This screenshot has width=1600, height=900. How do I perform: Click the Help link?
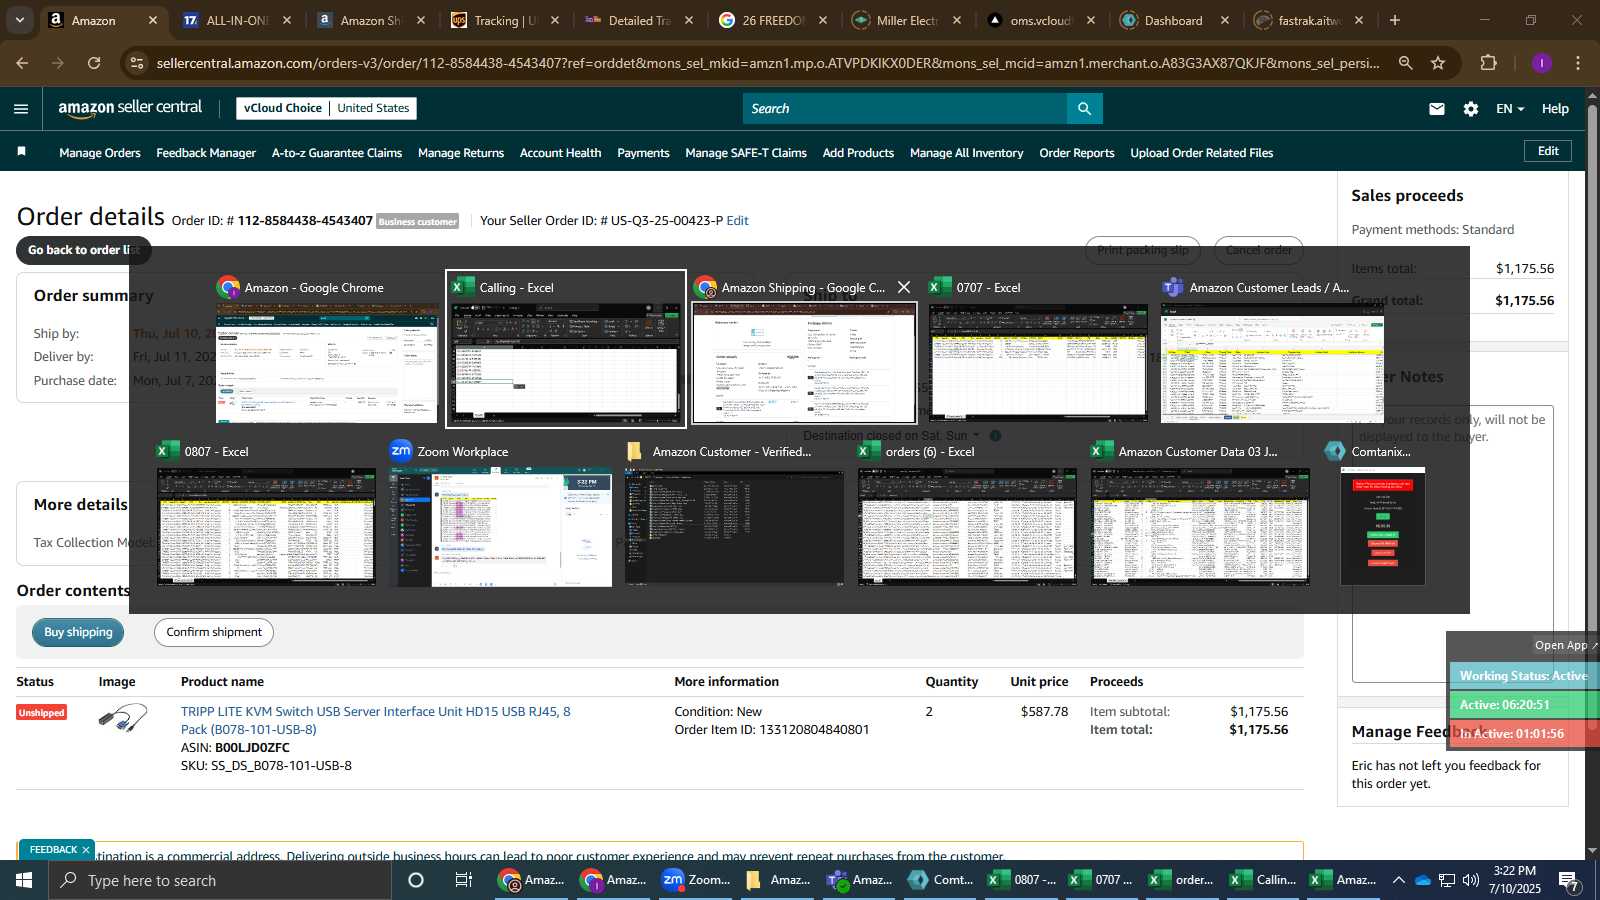(1555, 109)
